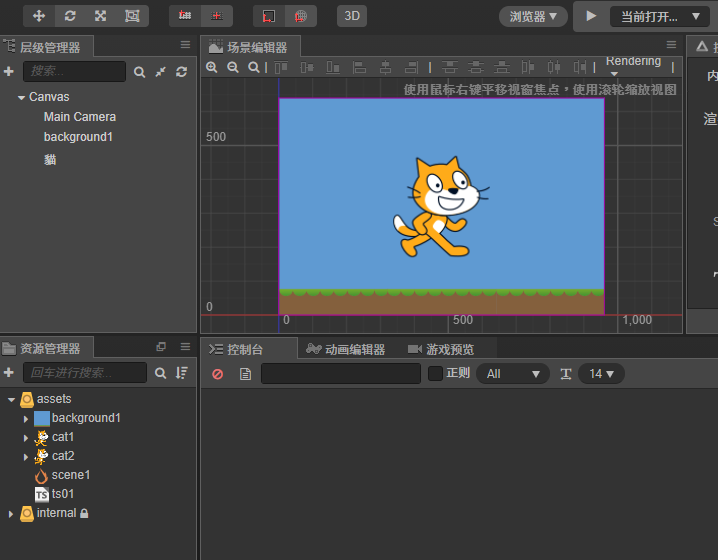The height and width of the screenshot is (560, 718).
Task: Change asset sort order
Action: [182, 373]
